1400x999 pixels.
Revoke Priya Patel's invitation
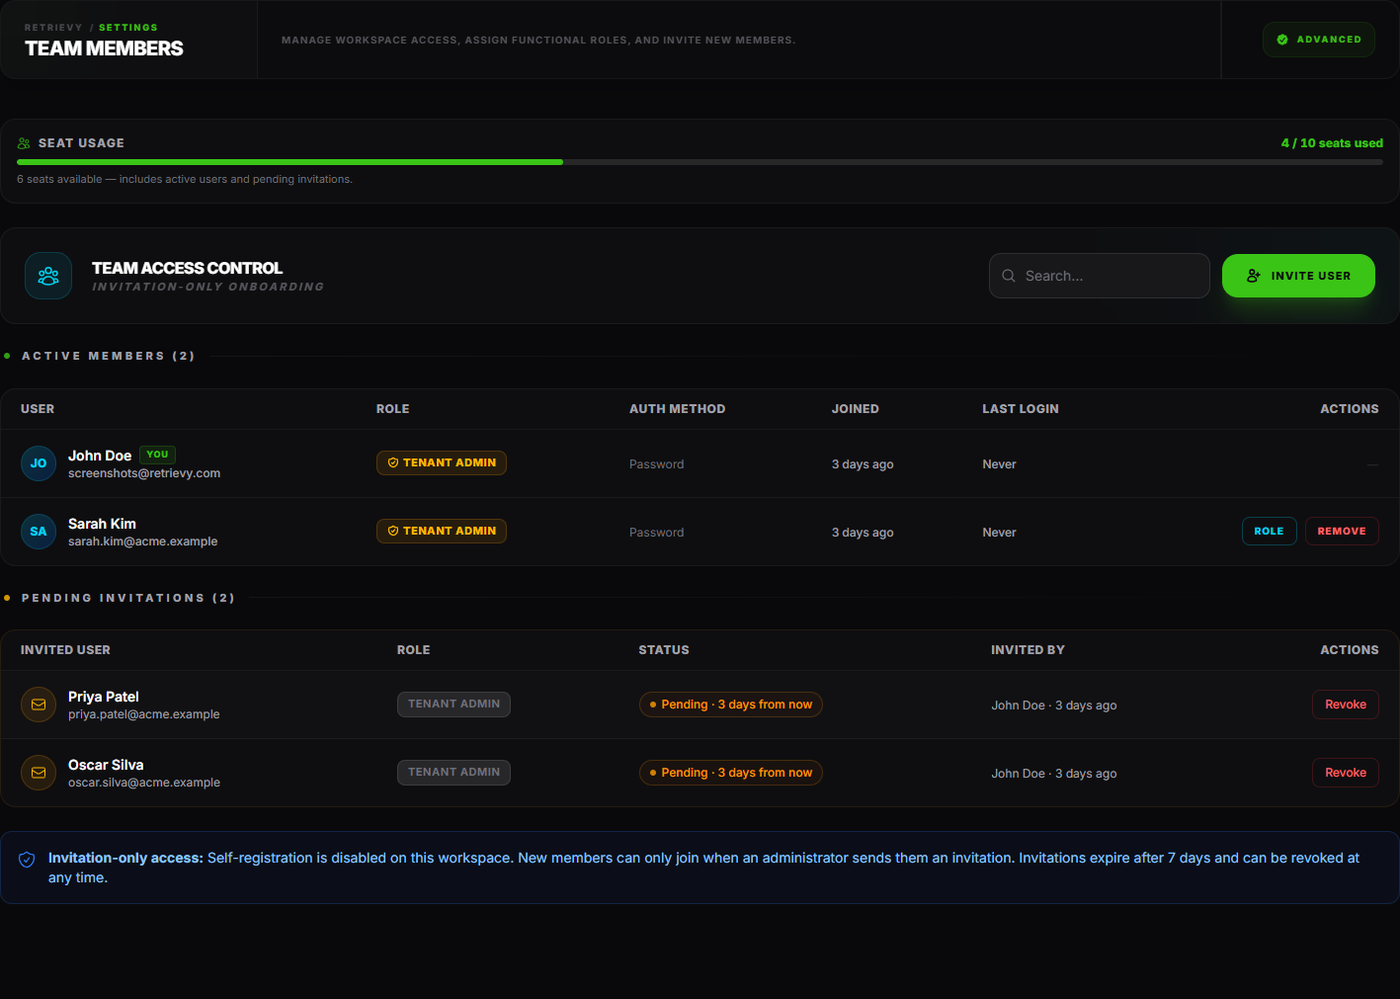[1345, 704]
